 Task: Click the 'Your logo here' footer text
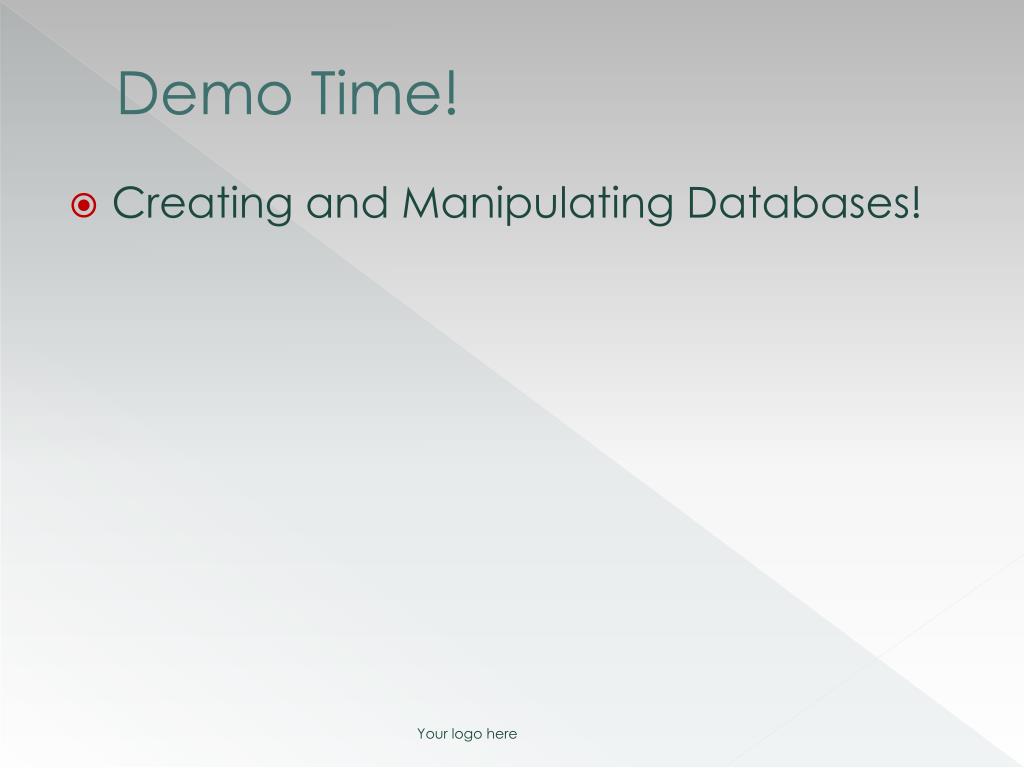(x=467, y=734)
